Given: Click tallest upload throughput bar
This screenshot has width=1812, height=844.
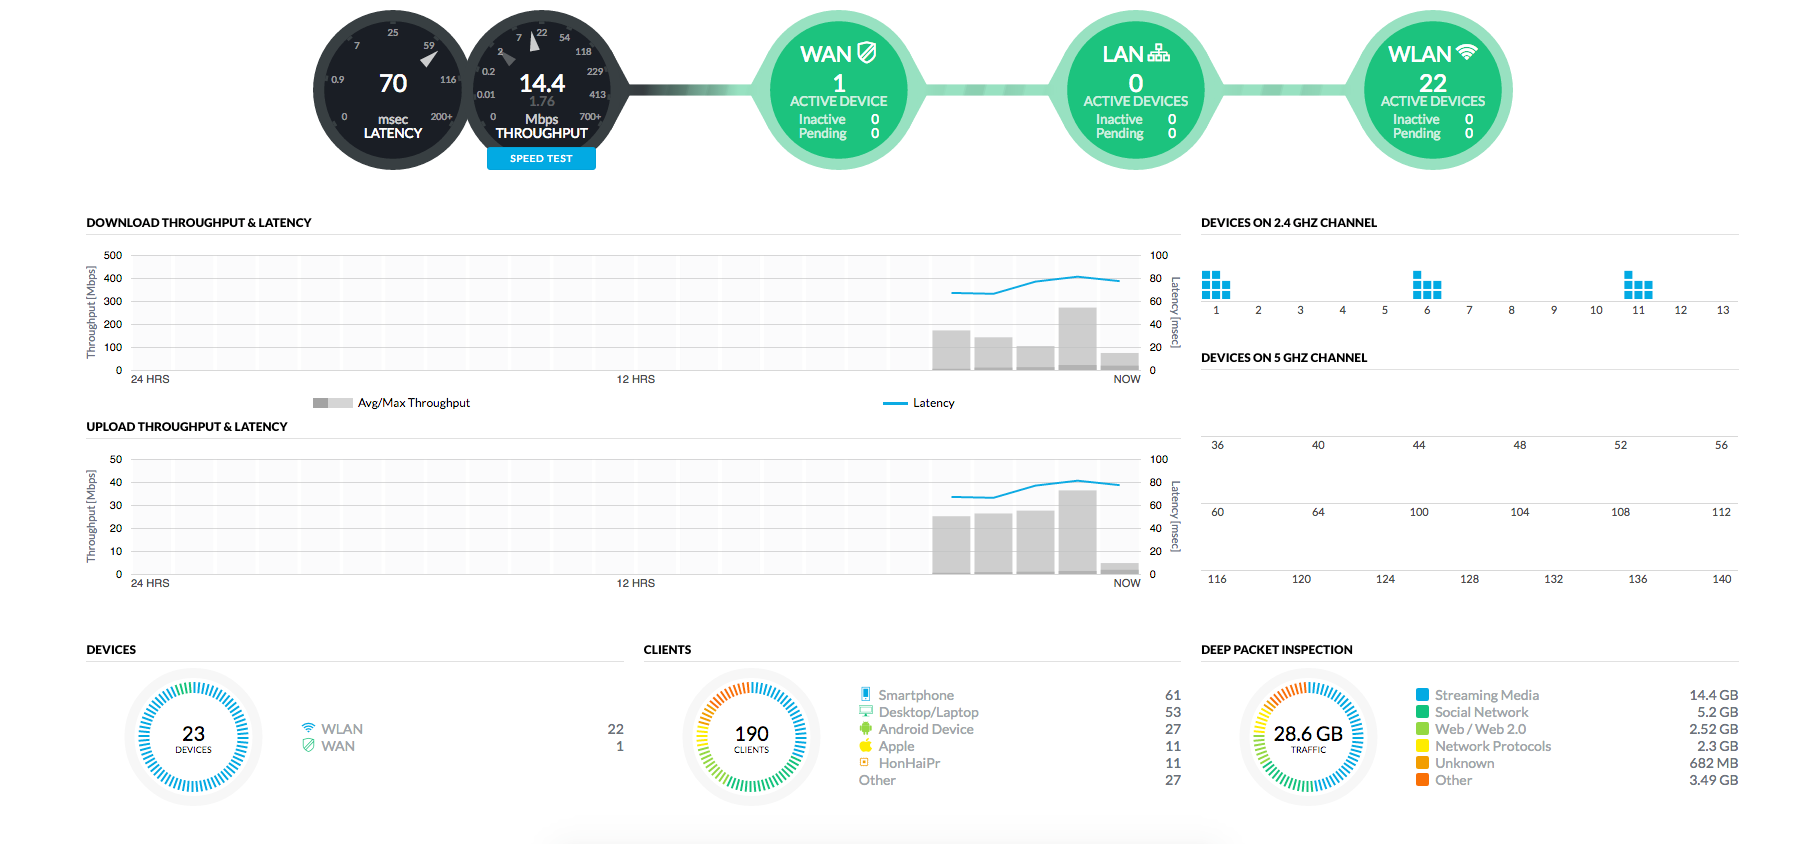Looking at the screenshot, I should pyautogui.click(x=1077, y=532).
